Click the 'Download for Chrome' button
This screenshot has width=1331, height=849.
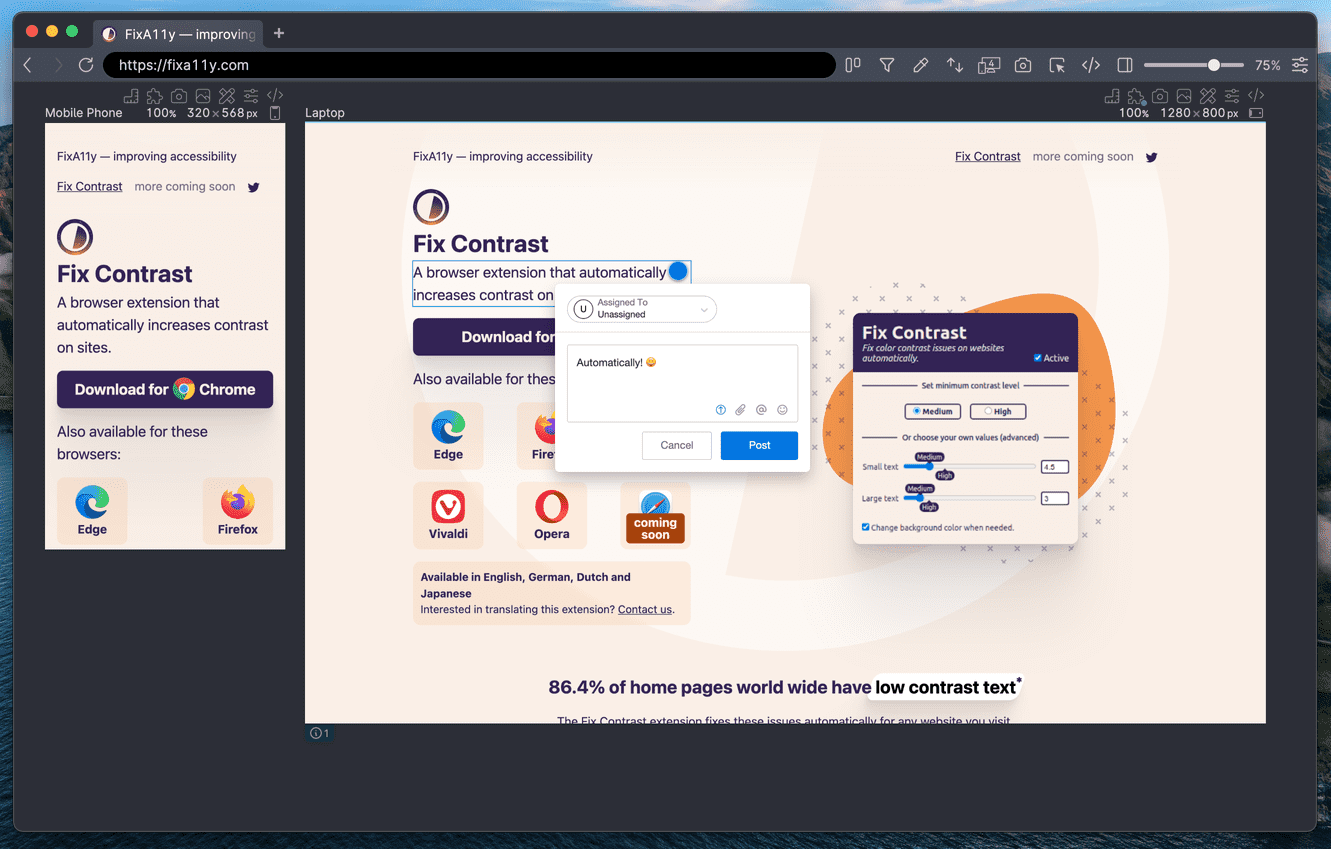coord(164,389)
